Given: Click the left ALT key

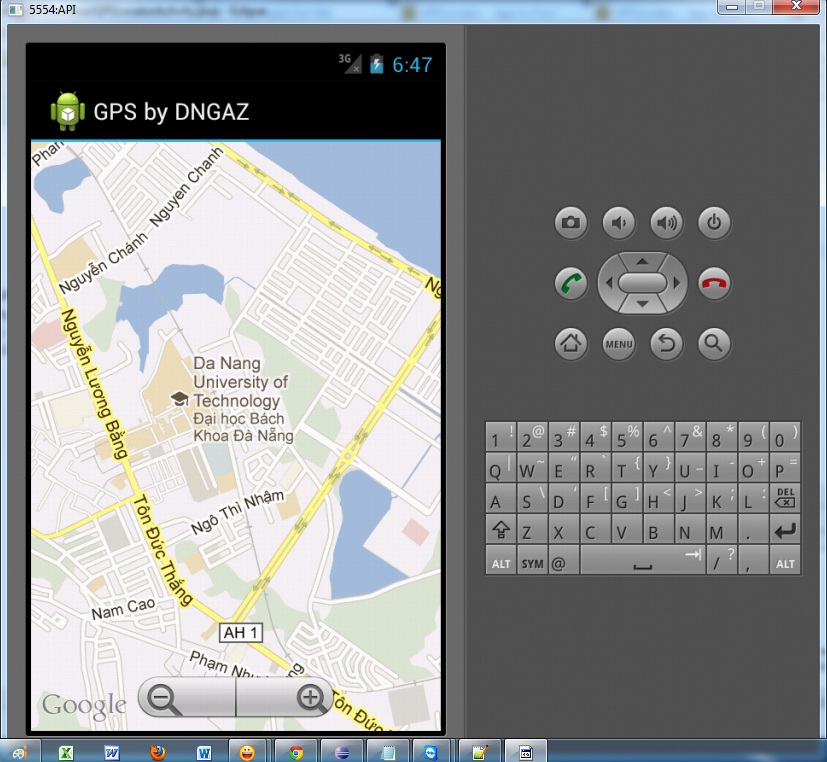Looking at the screenshot, I should point(501,561).
